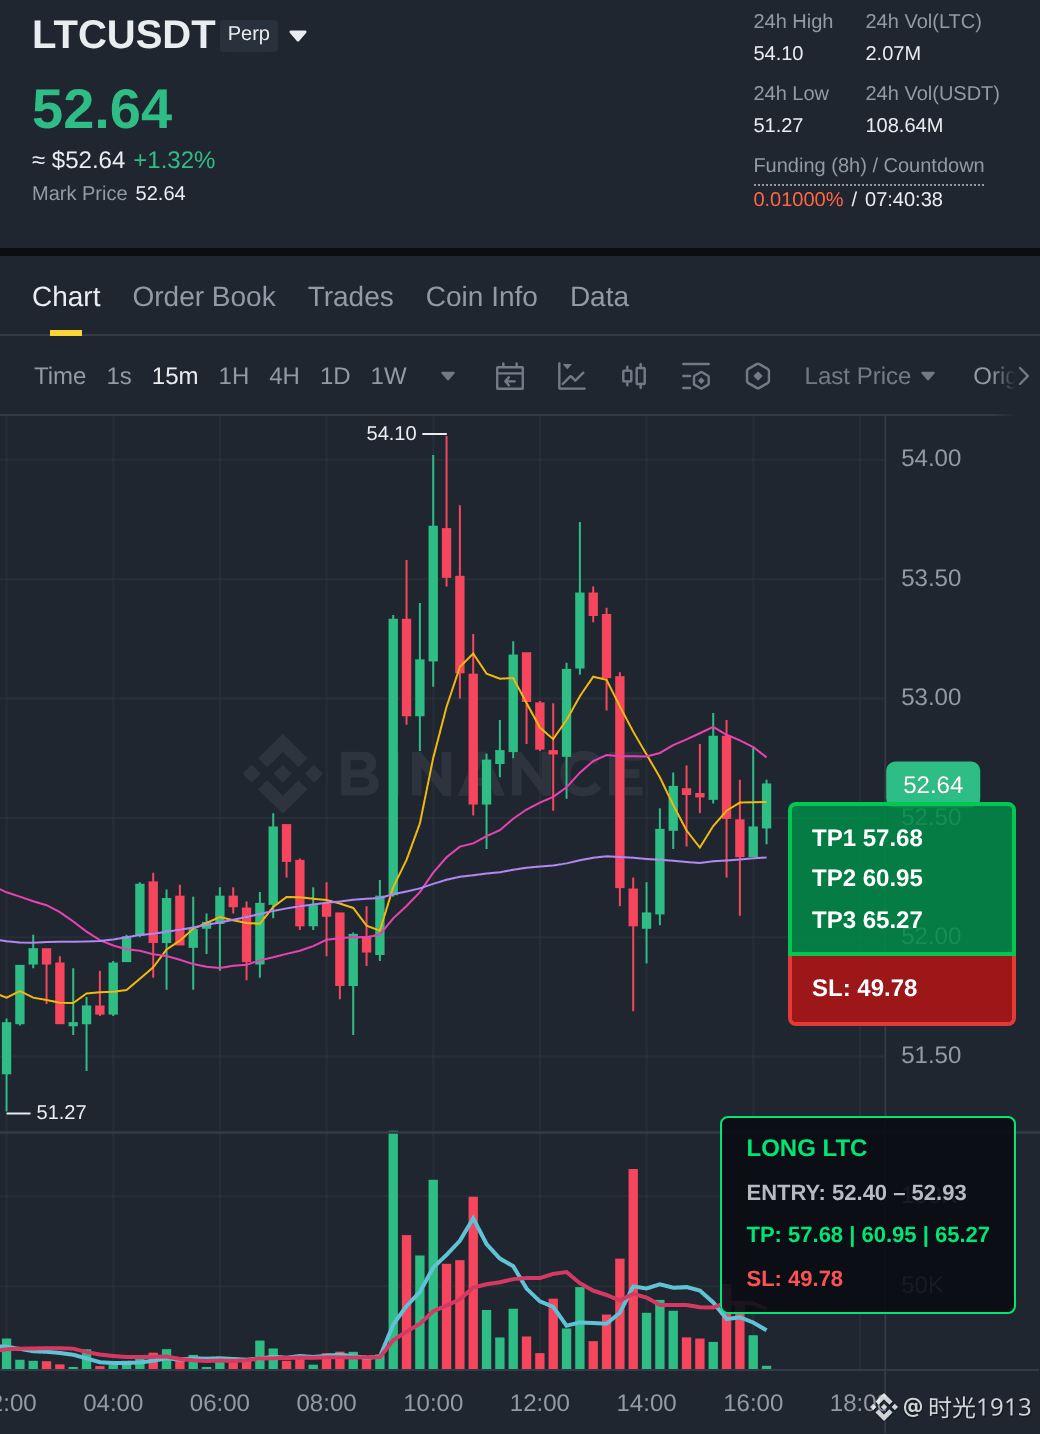Click the 52.64 current price tag on axis
This screenshot has height=1434, width=1040.
point(933,784)
